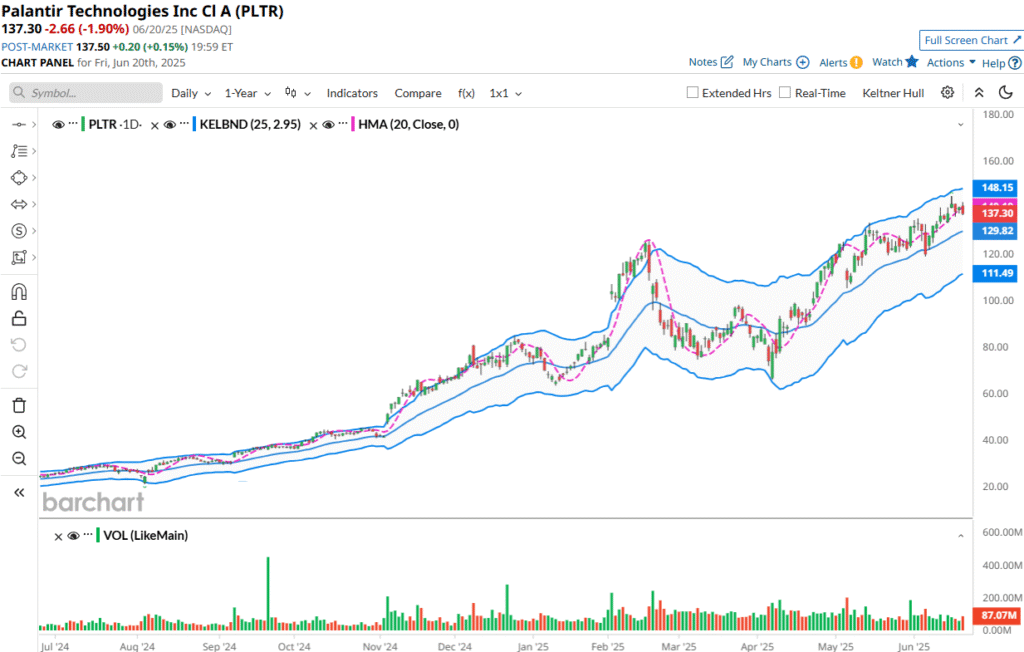This screenshot has height=652, width=1024.
Task: Open the Actions dropdown menu
Action: 951,62
